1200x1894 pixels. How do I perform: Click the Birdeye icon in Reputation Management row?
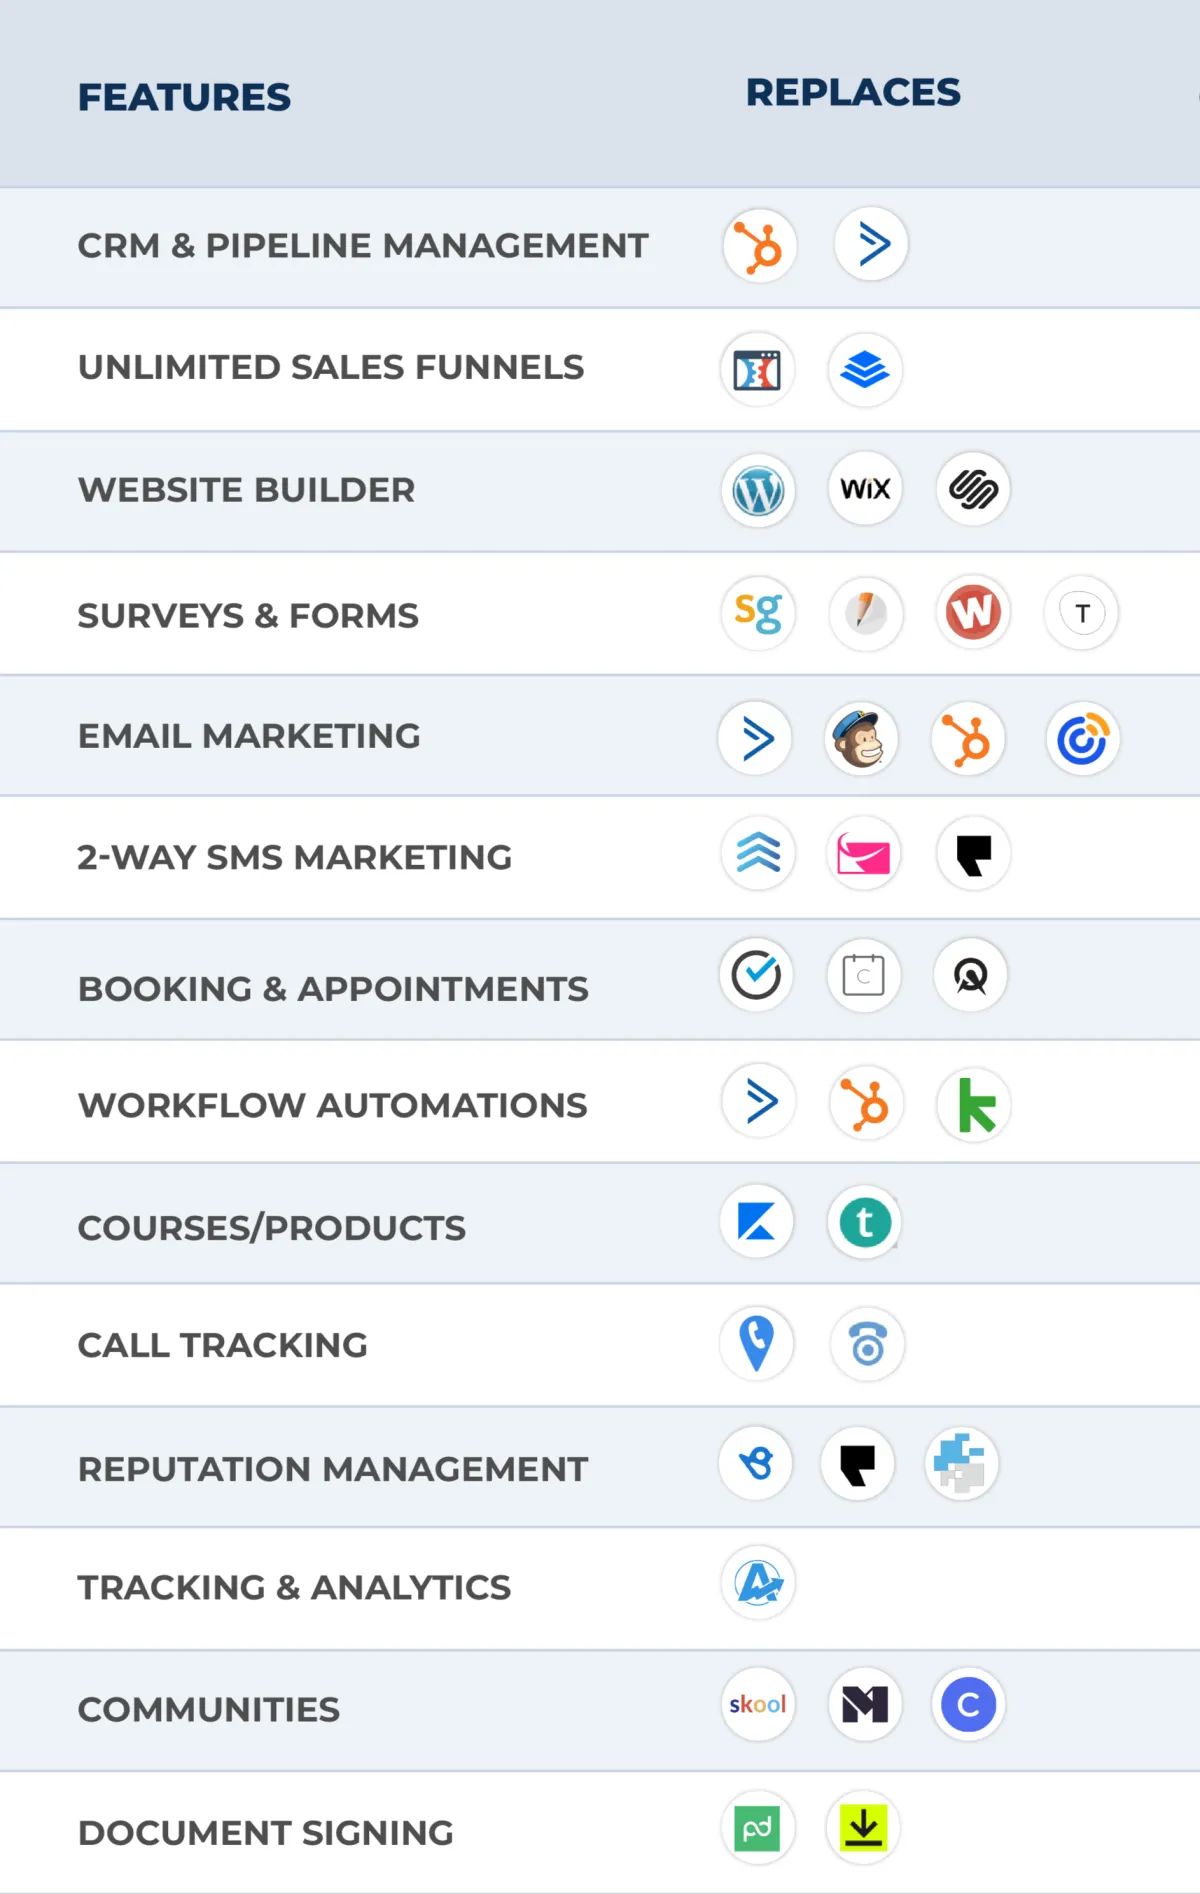pyautogui.click(x=756, y=1463)
